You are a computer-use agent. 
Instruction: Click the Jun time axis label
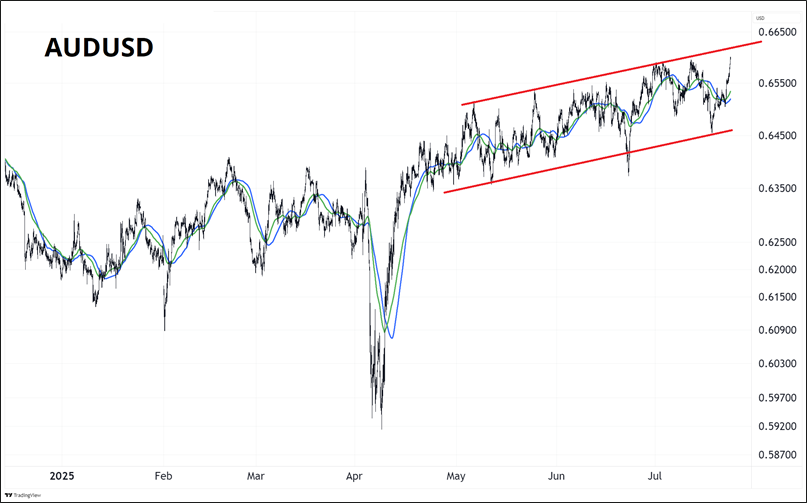[x=557, y=478]
